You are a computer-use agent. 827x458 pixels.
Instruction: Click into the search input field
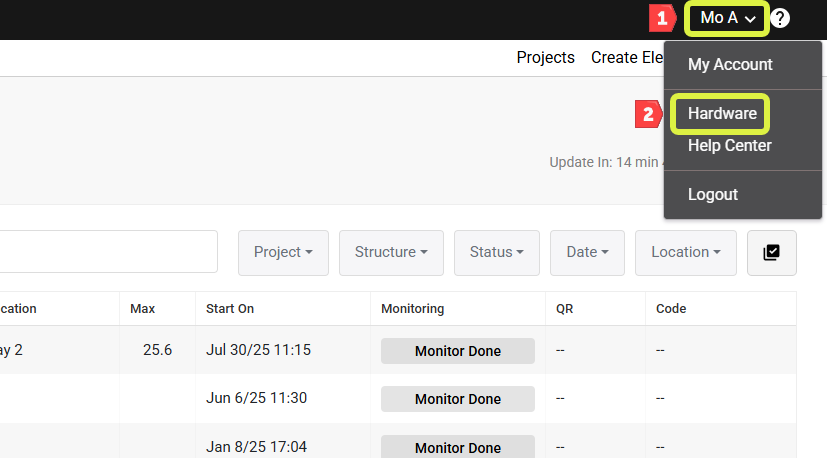[x=108, y=252]
